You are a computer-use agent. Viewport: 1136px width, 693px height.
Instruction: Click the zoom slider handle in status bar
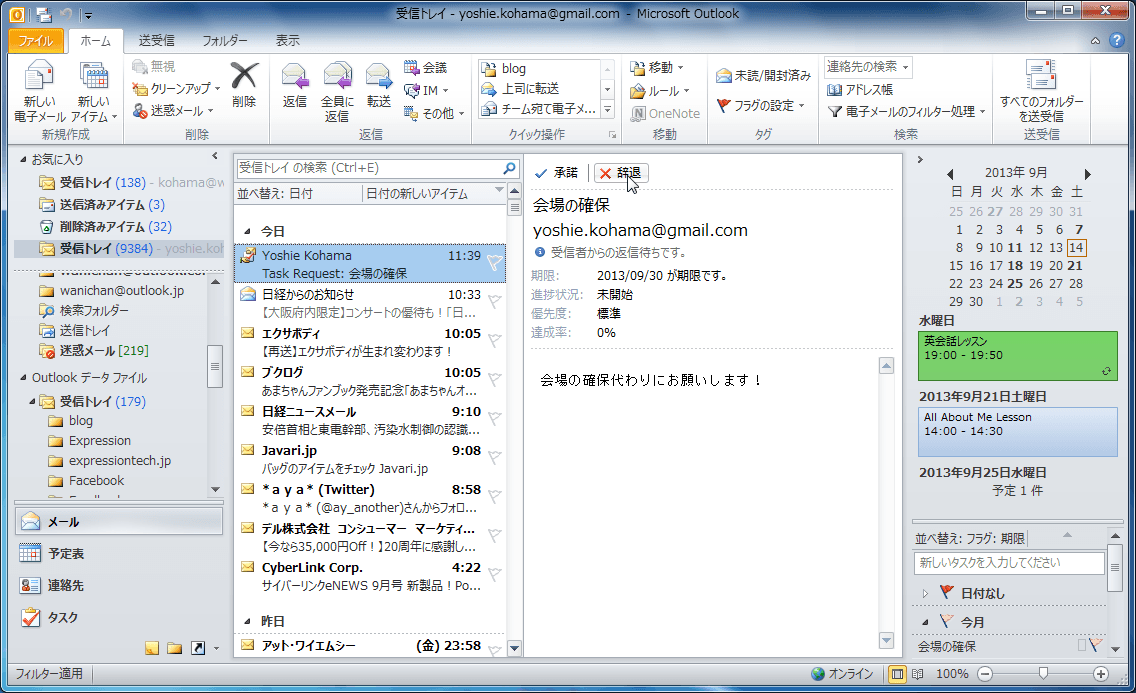click(1043, 673)
